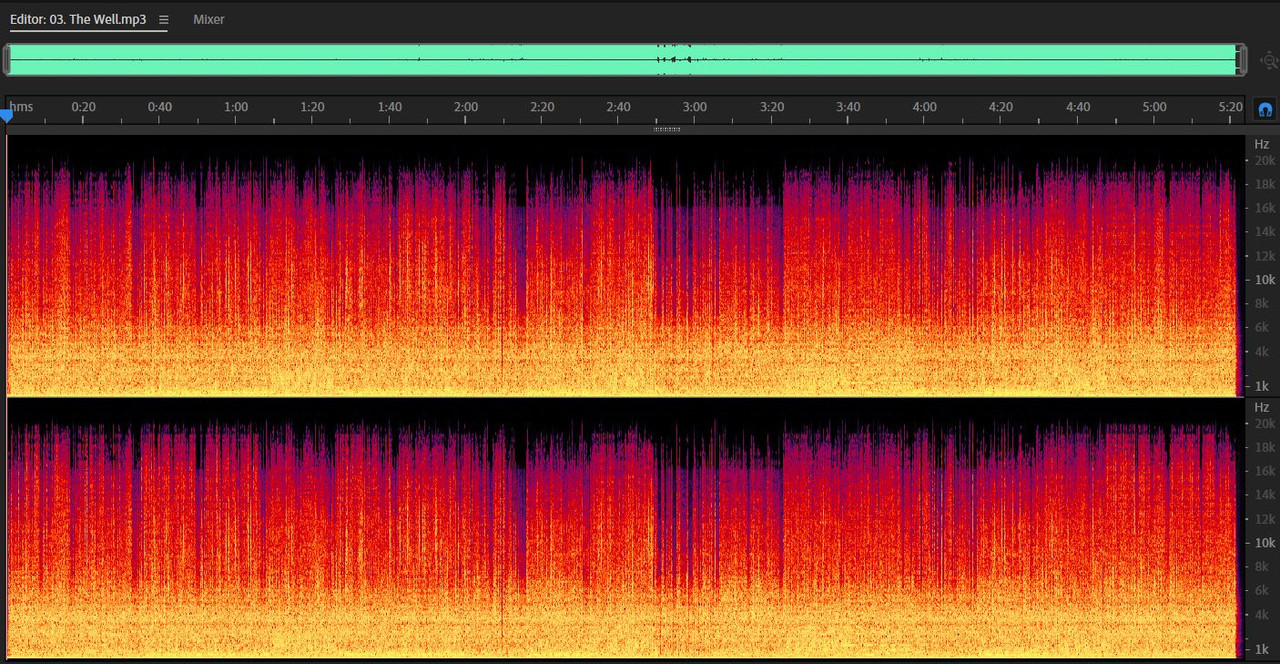The width and height of the screenshot is (1280, 664).
Task: Grab the right handle of overview navigator
Action: [1242, 60]
